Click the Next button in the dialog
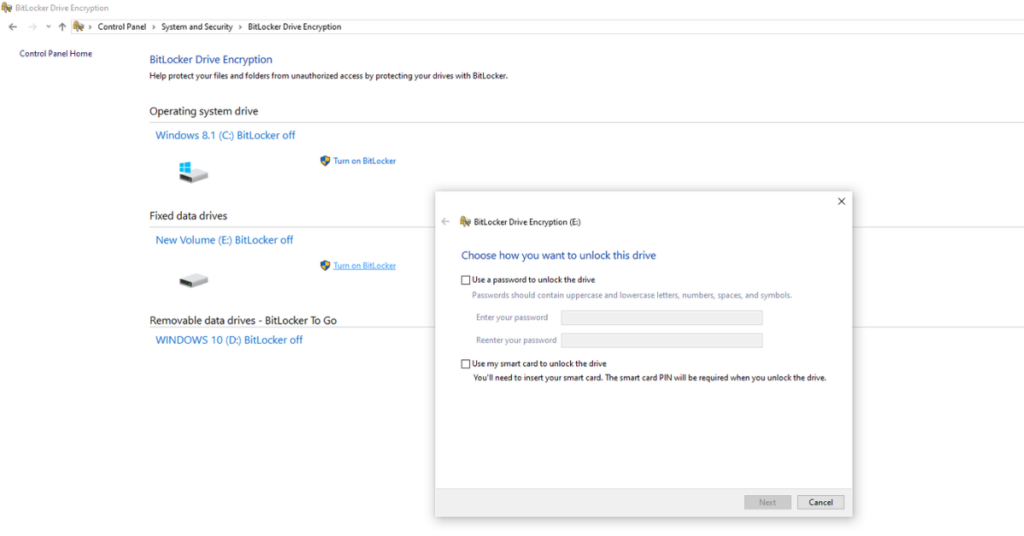 pyautogui.click(x=767, y=502)
